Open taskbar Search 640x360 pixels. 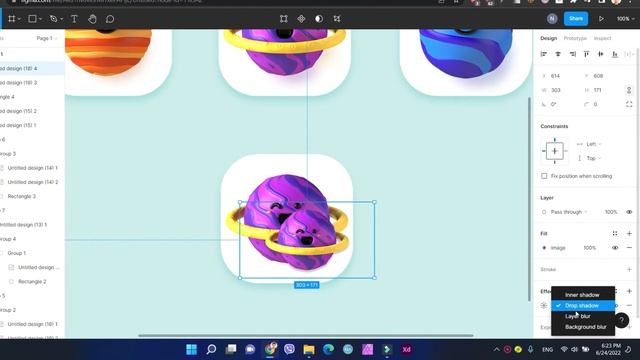coord(211,349)
